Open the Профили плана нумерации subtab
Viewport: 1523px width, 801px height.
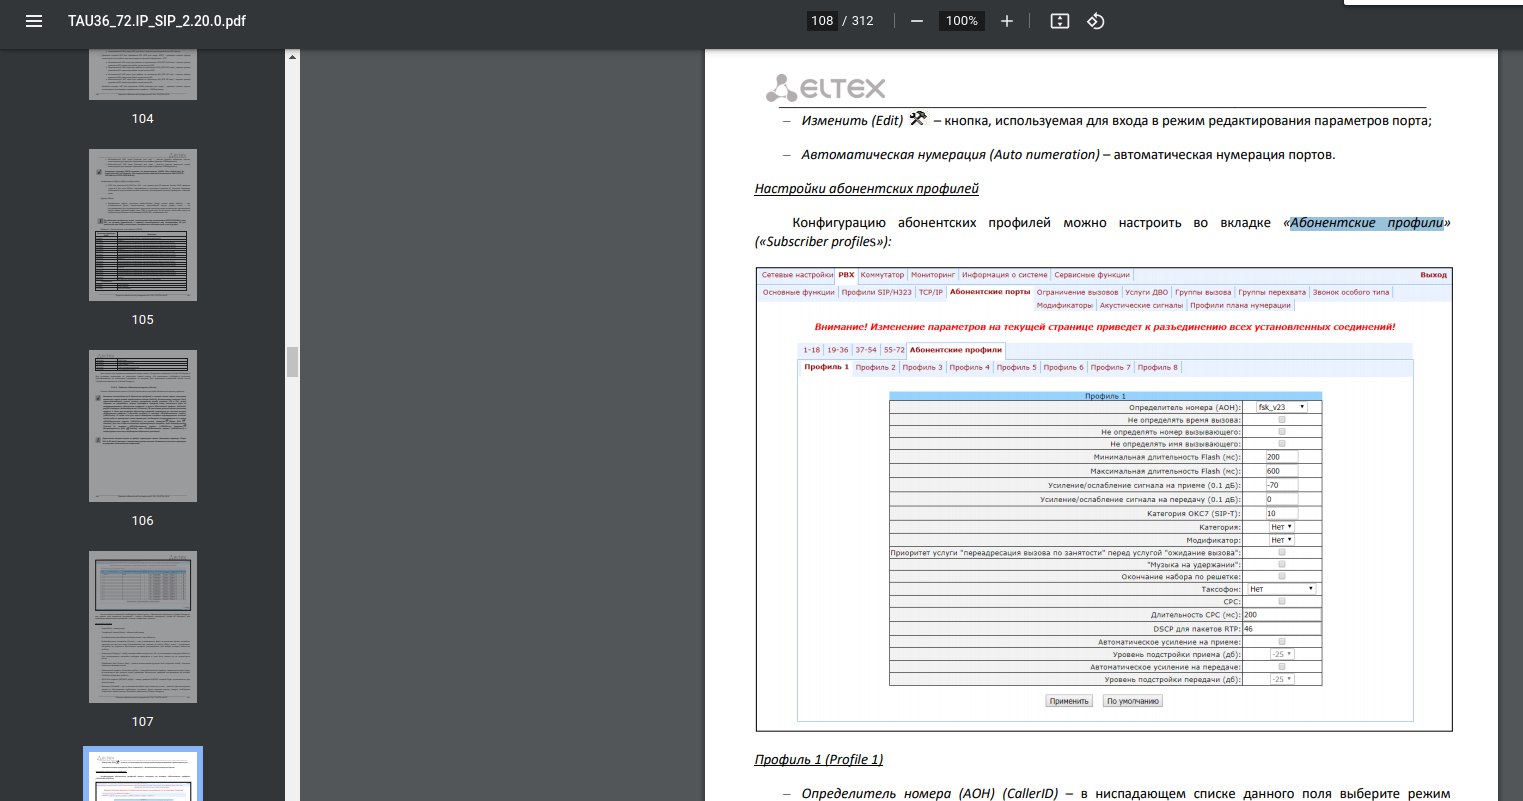click(x=1241, y=305)
